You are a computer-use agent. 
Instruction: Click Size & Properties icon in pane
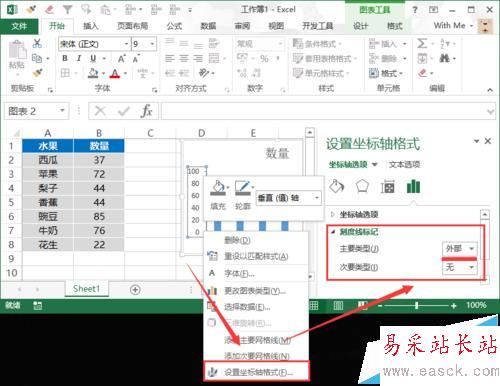point(388,187)
